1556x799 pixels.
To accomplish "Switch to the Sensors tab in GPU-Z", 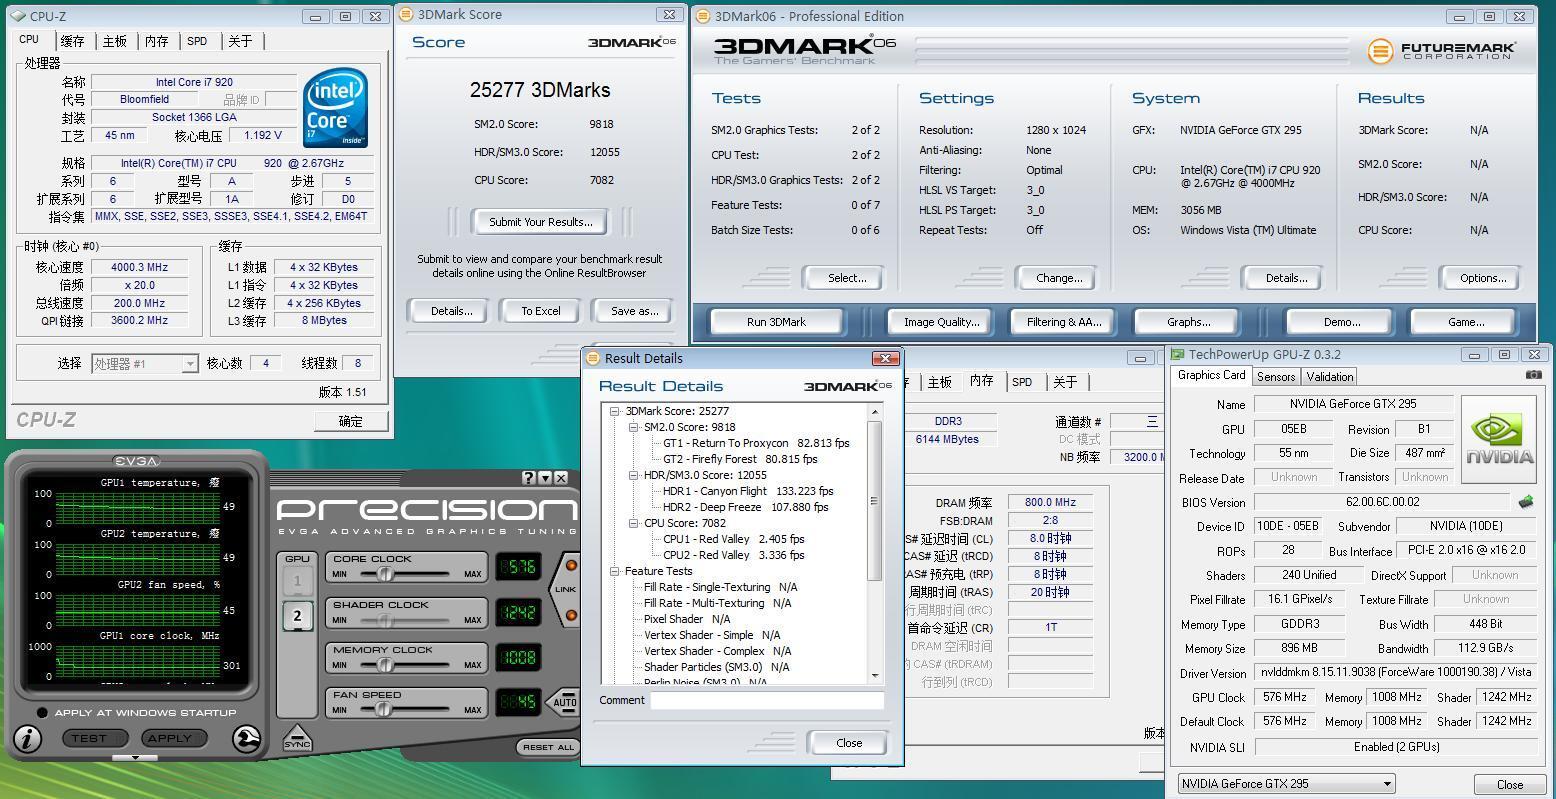I will (x=1276, y=377).
